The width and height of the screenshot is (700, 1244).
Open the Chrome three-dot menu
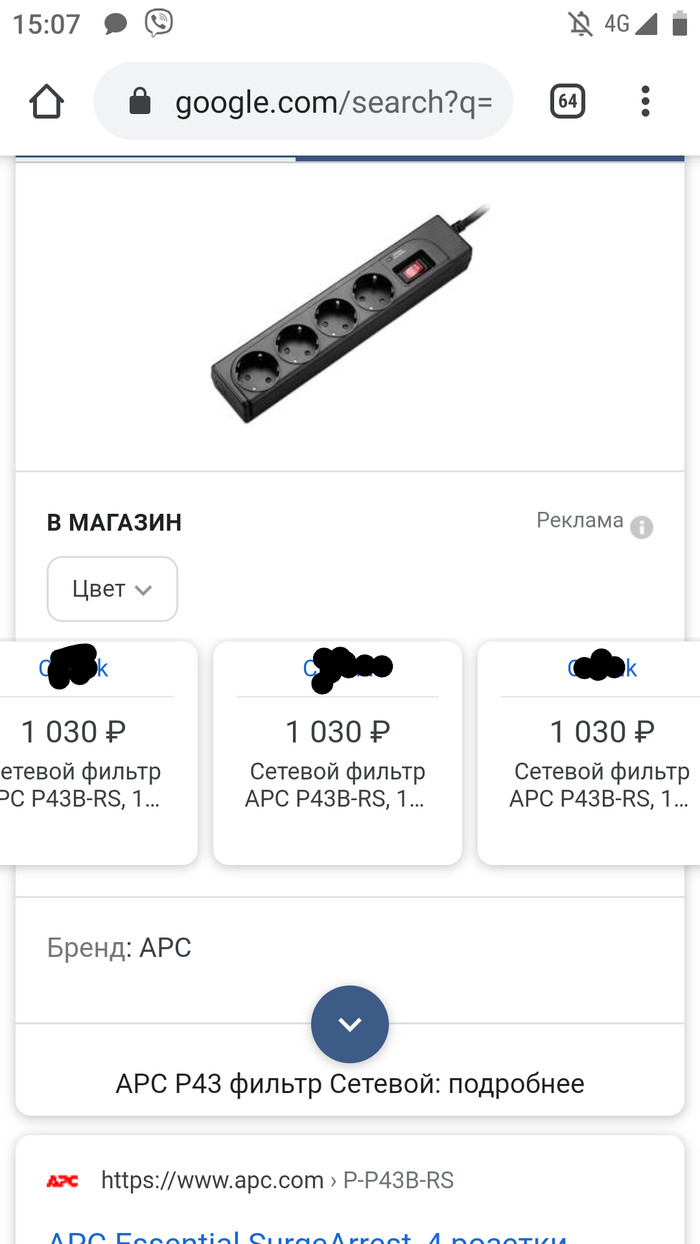tap(645, 101)
